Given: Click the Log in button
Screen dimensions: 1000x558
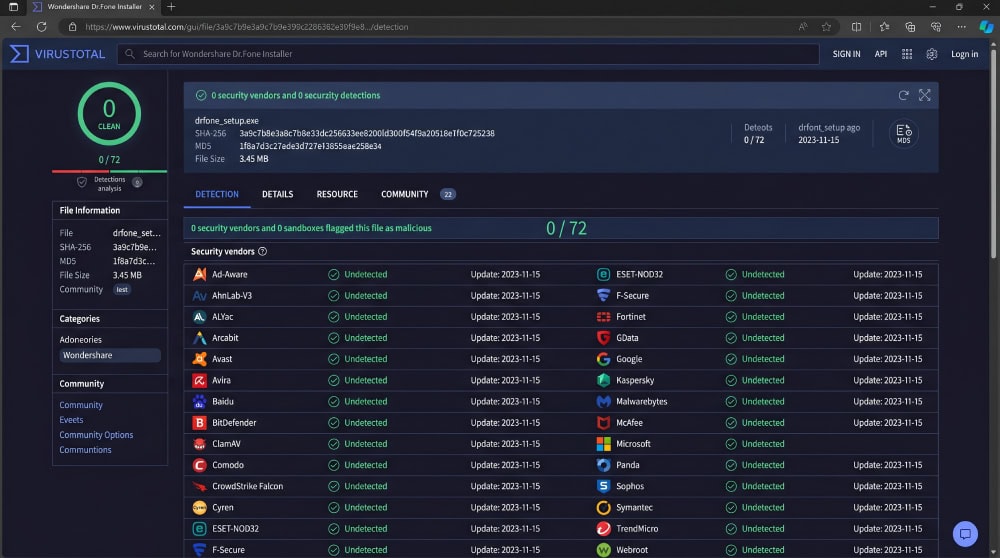Looking at the screenshot, I should pos(964,54).
